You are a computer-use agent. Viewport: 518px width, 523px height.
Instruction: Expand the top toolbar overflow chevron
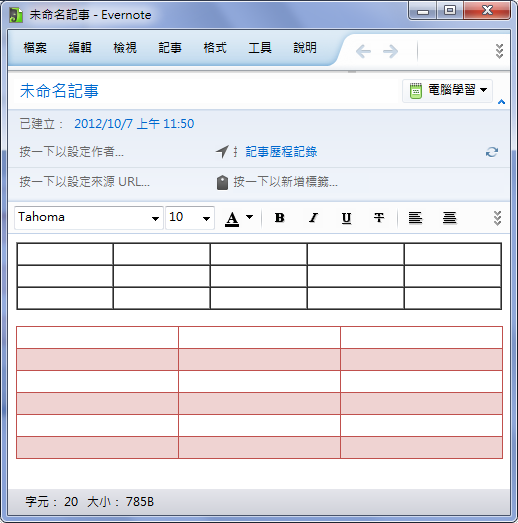499,51
